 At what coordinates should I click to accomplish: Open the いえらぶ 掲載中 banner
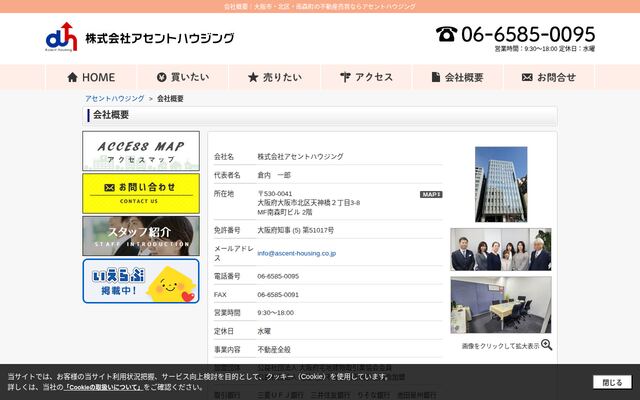click(141, 281)
